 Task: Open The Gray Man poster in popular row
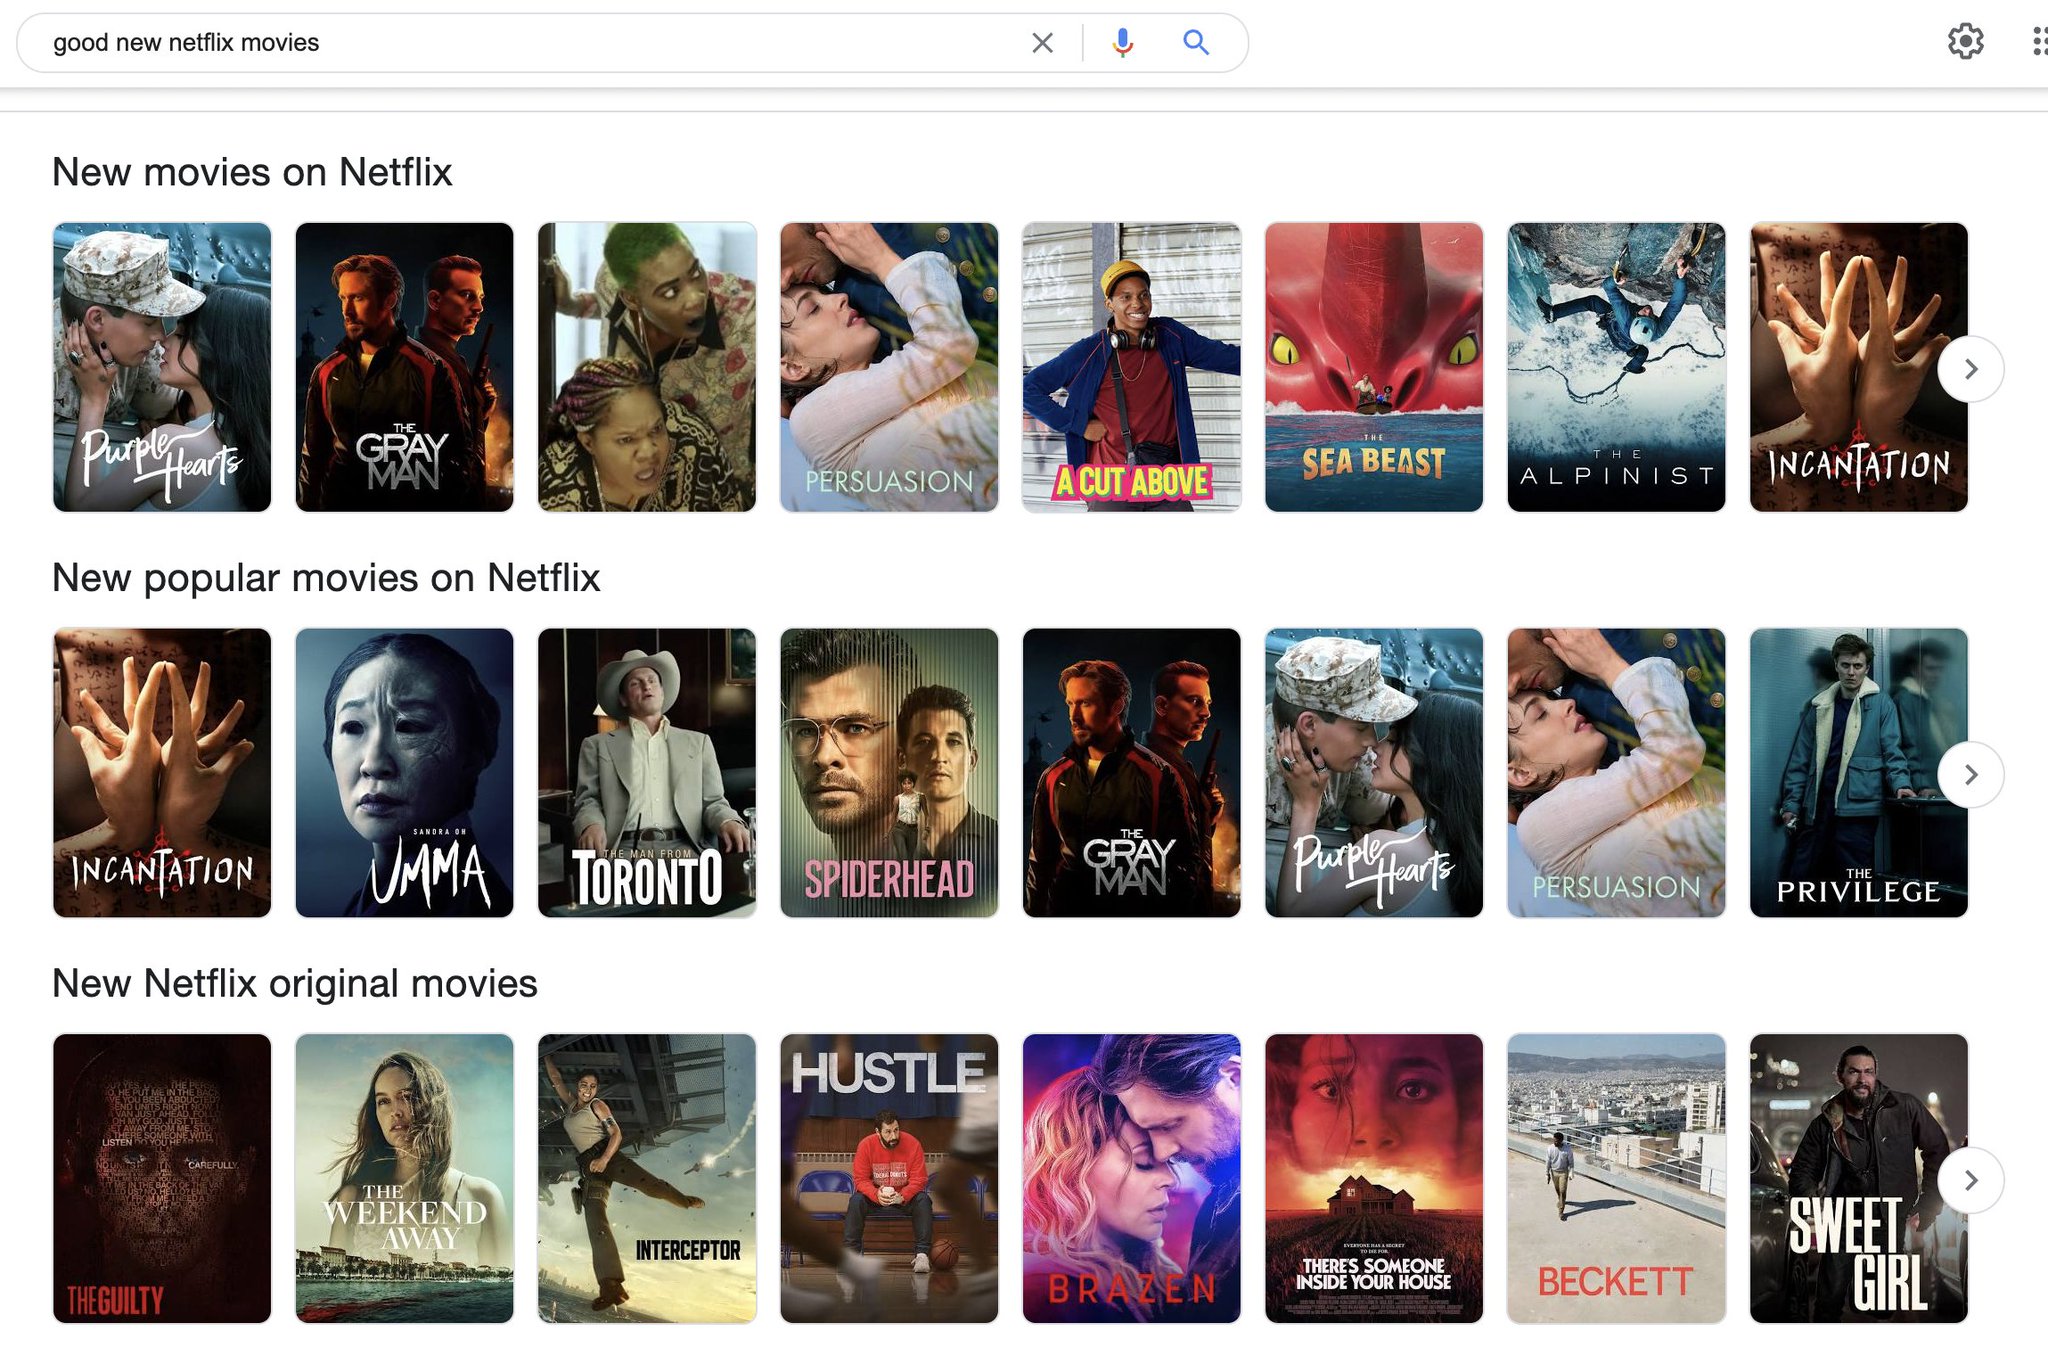(x=1131, y=773)
